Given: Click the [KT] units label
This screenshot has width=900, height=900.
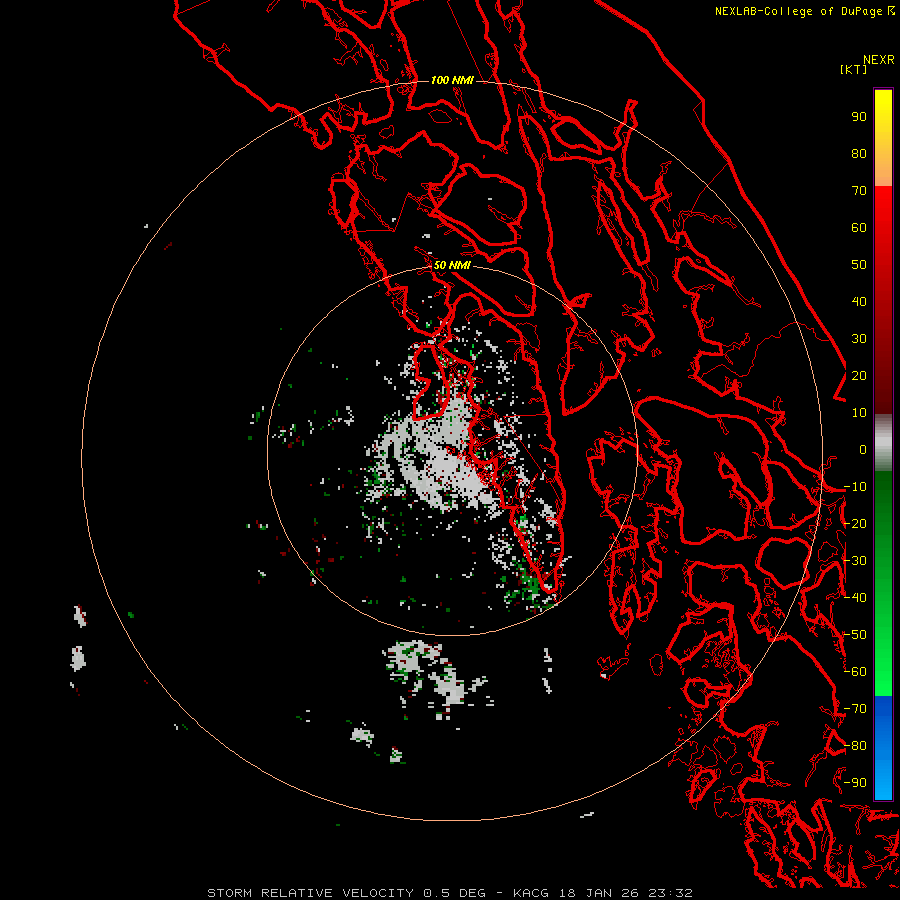Looking at the screenshot, I should coord(853,69).
